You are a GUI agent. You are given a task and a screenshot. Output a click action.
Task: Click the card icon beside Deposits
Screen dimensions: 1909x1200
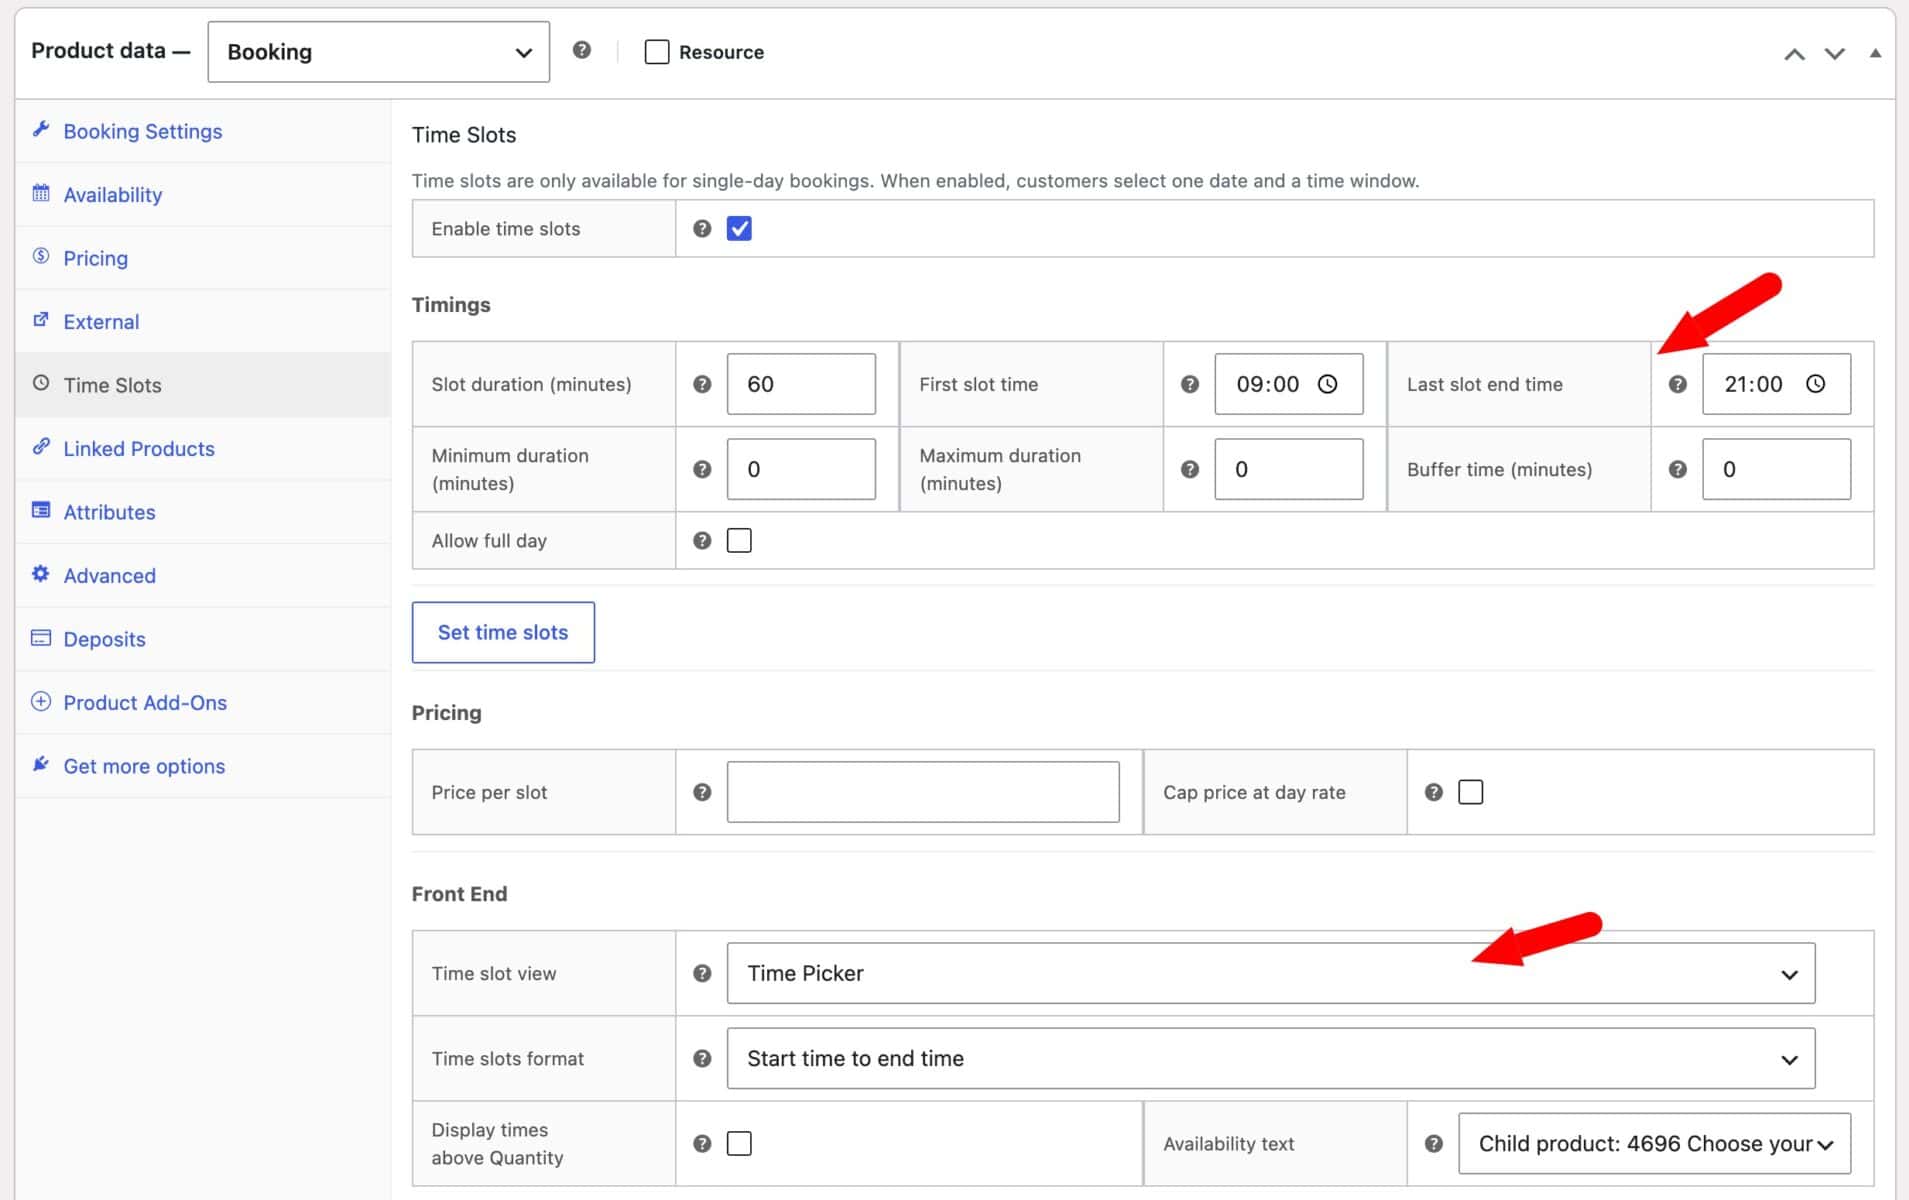coord(41,637)
